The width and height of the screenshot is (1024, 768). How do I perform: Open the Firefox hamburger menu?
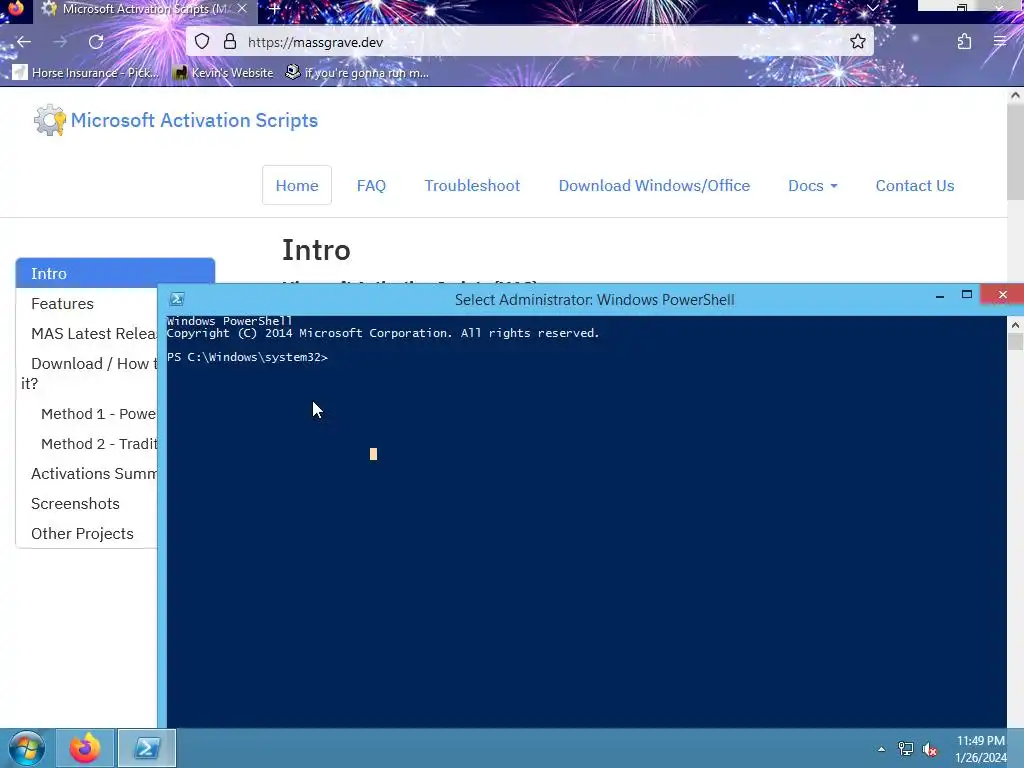pos(1000,42)
